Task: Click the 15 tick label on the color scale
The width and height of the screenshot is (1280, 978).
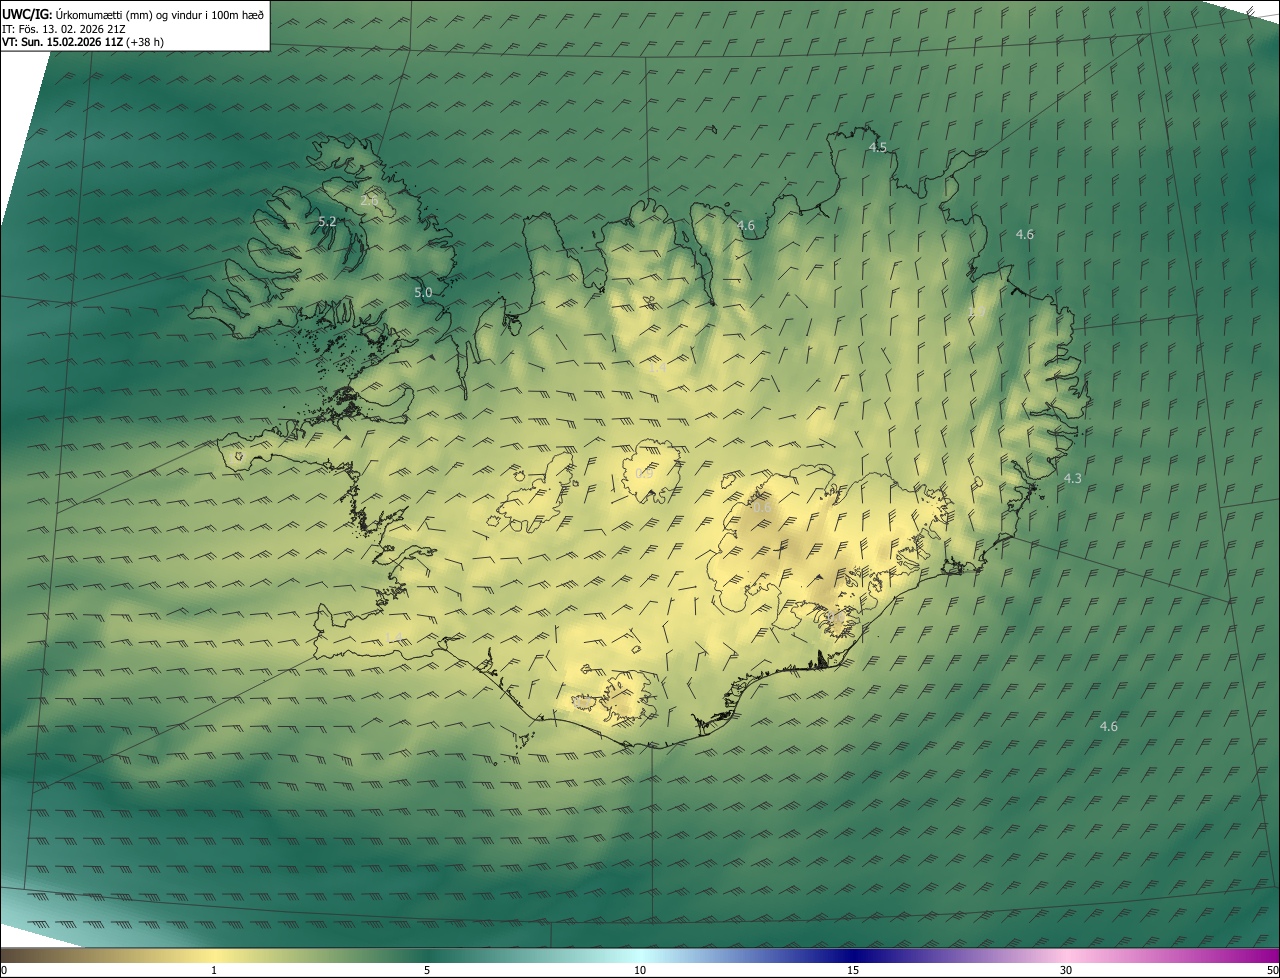Action: 853,970
